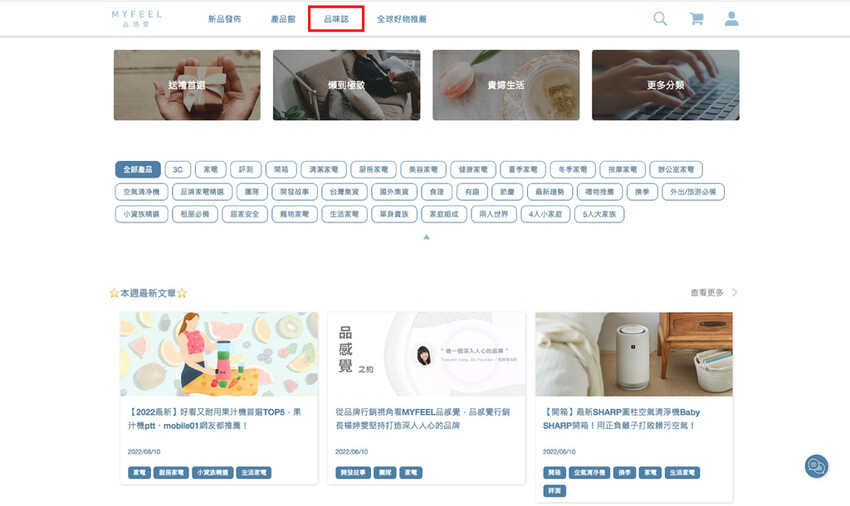Filter by 團隊 tag in filter row
The height and width of the screenshot is (506, 850).
coord(252,191)
